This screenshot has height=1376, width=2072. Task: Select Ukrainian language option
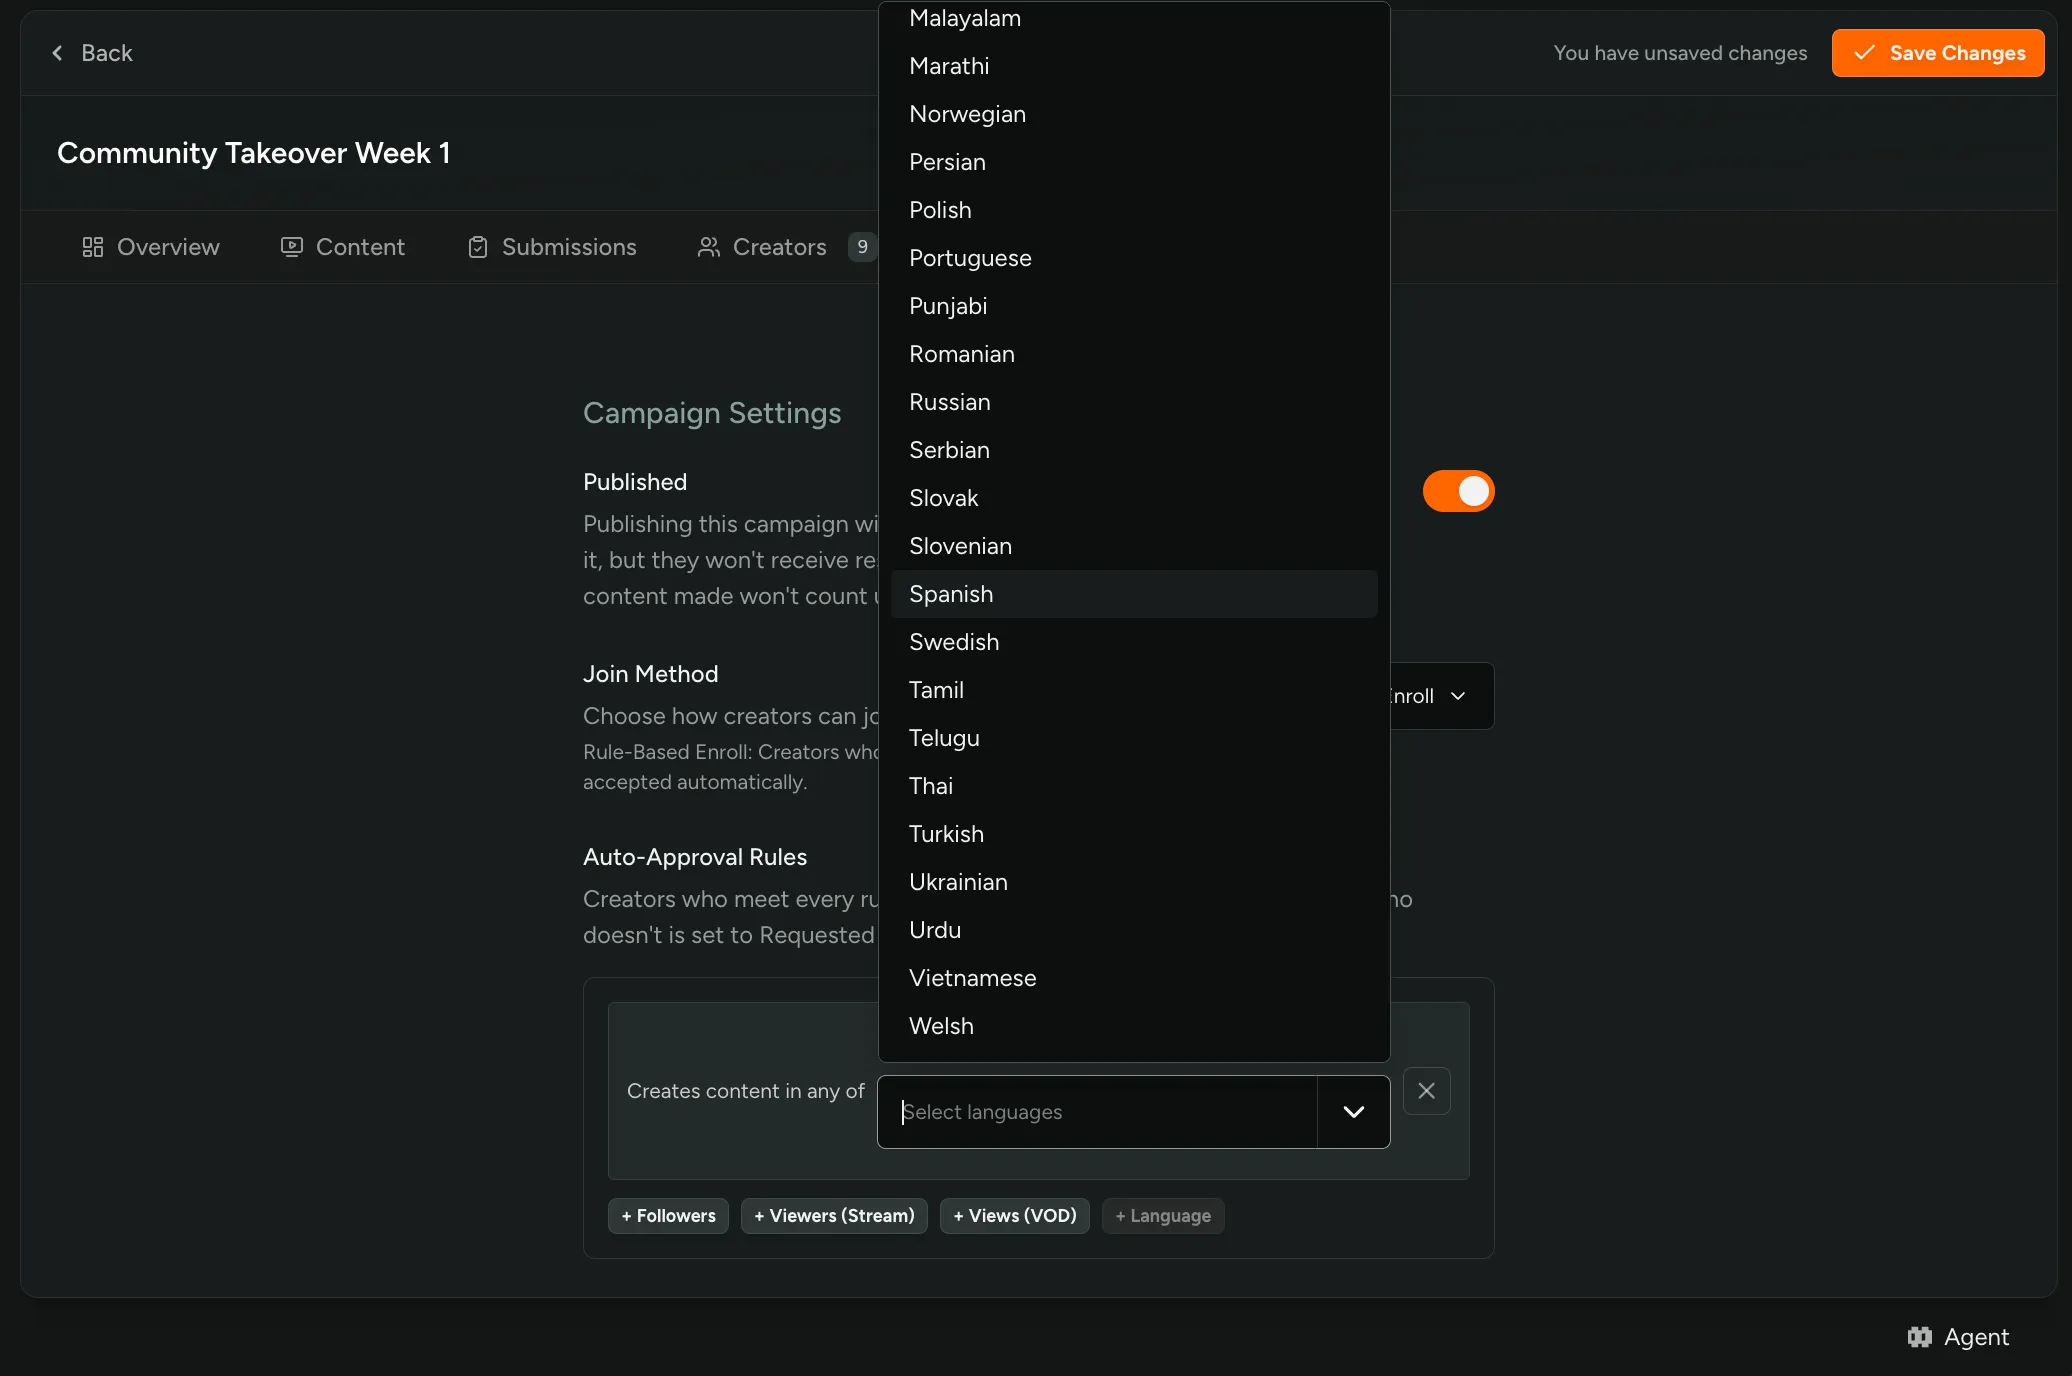click(1134, 882)
